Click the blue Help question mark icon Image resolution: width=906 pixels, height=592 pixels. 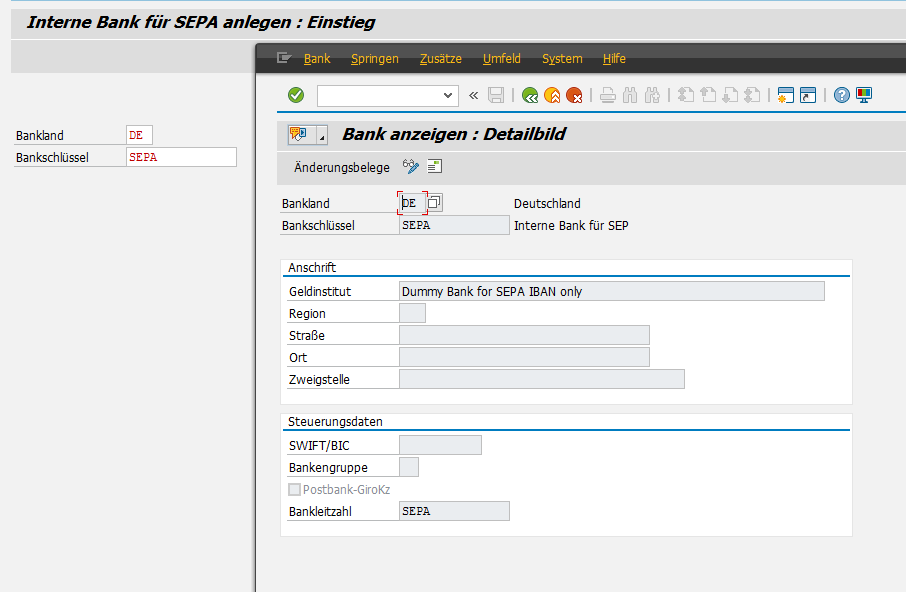click(841, 96)
